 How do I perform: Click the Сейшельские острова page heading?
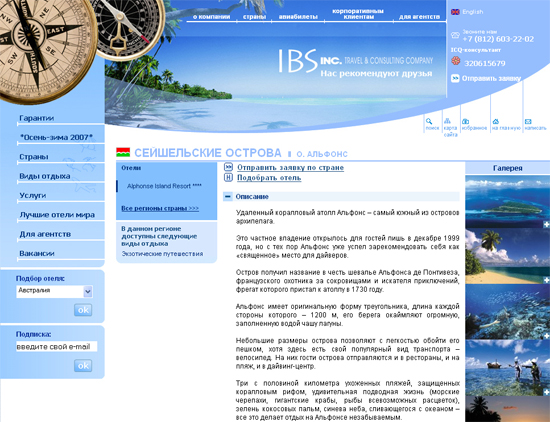click(x=208, y=153)
